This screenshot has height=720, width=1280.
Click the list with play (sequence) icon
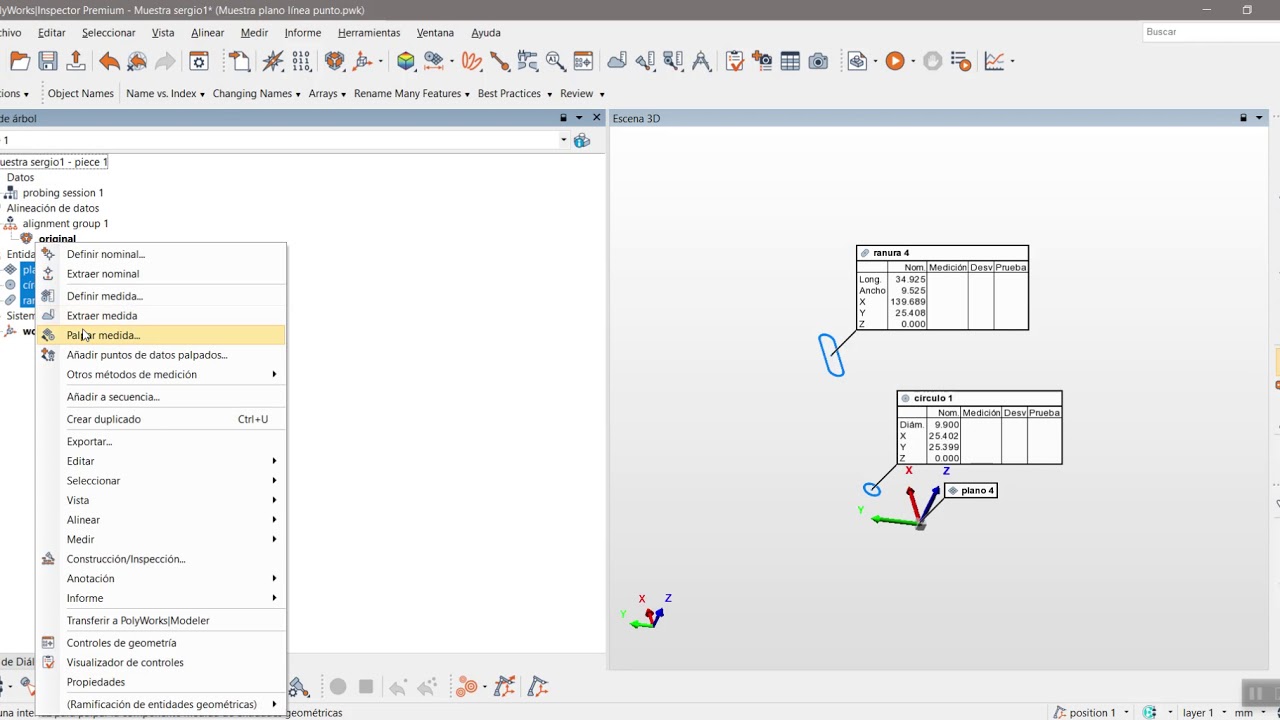961,61
